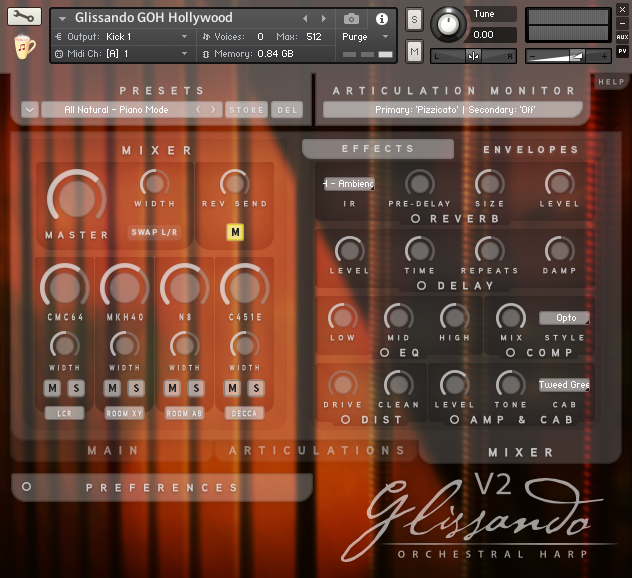The width and height of the screenshot is (632, 578).
Task: Open the instrument info icon
Action: click(382, 19)
